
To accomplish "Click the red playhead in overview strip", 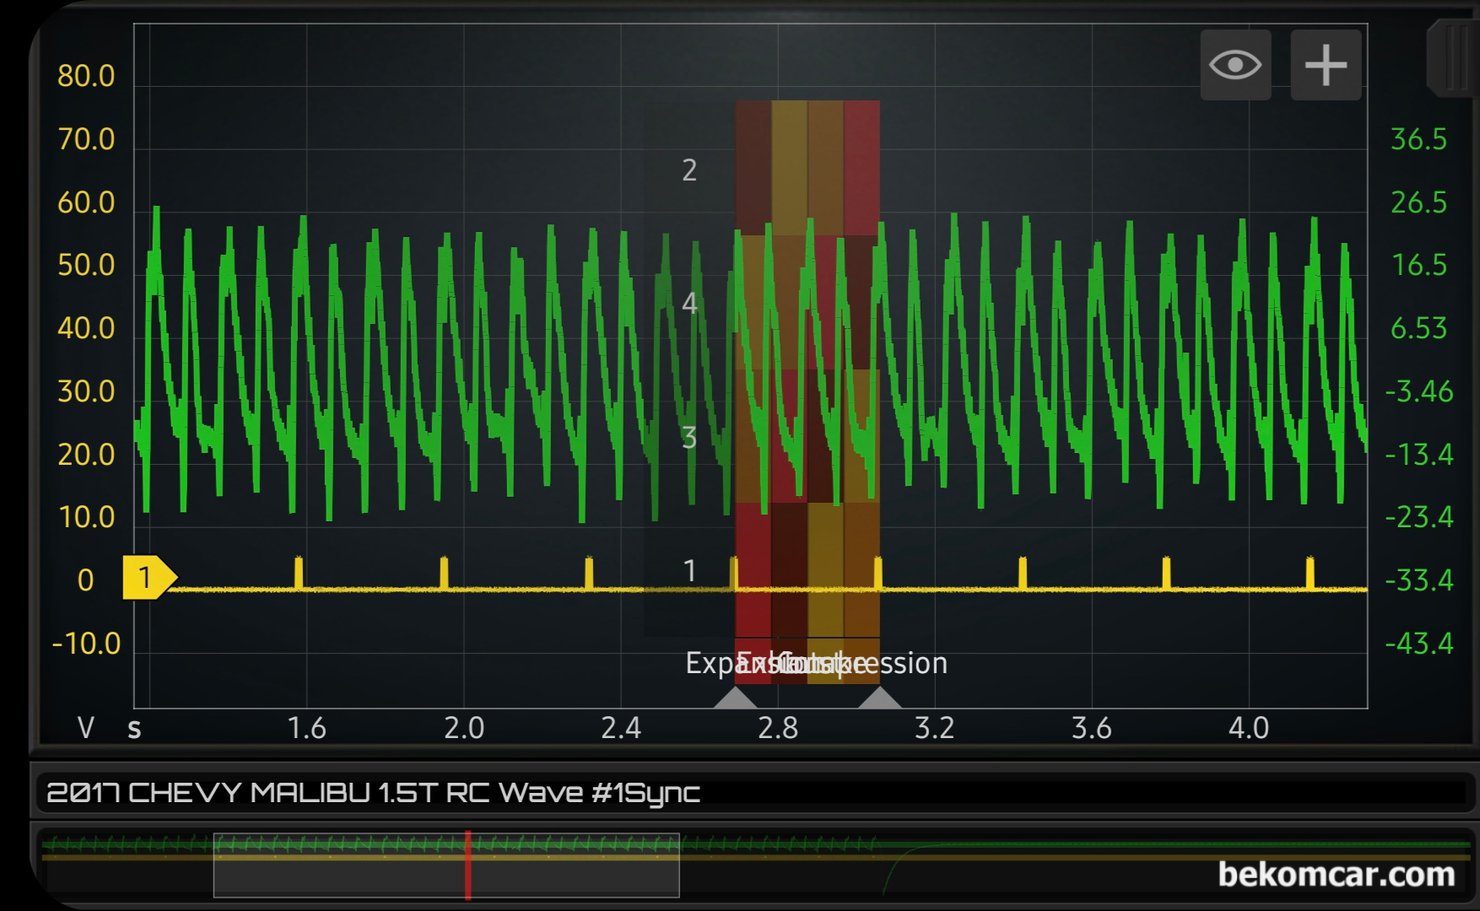I will (x=467, y=864).
